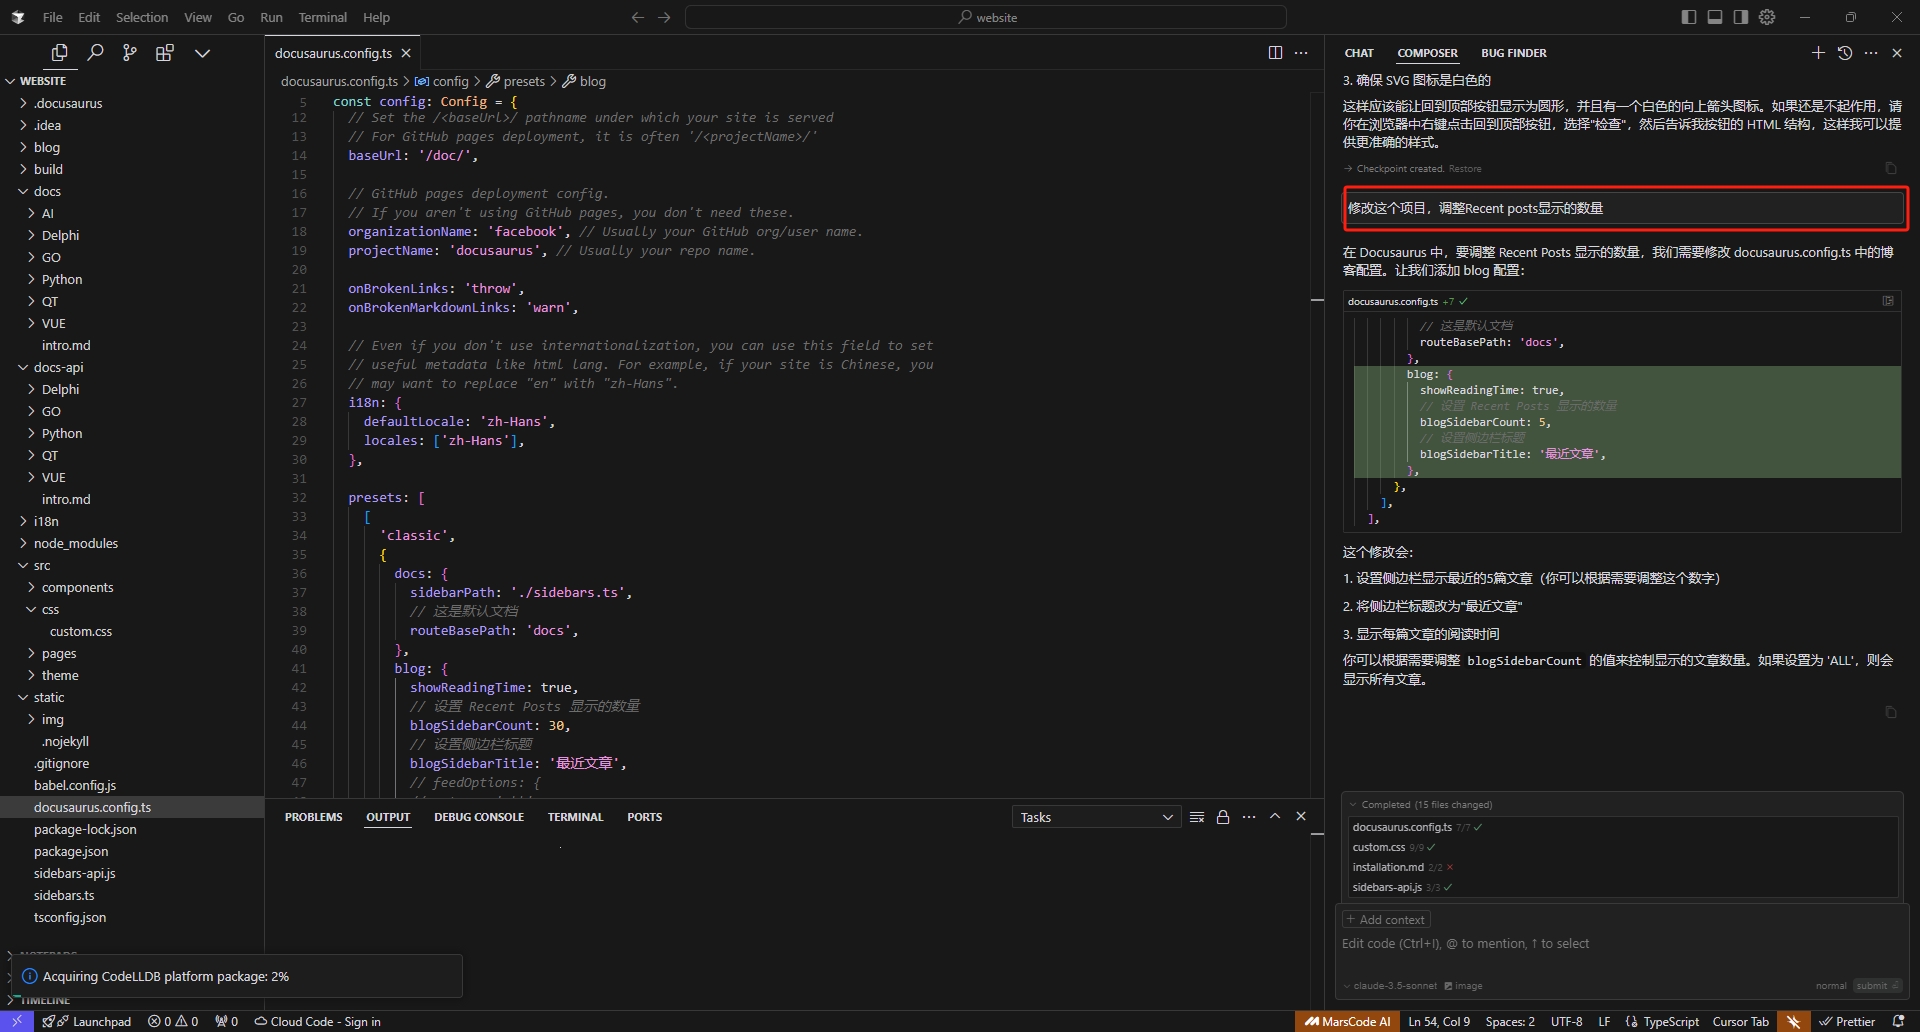
Task: Open editor more actions ellipsis
Action: click(x=1301, y=53)
